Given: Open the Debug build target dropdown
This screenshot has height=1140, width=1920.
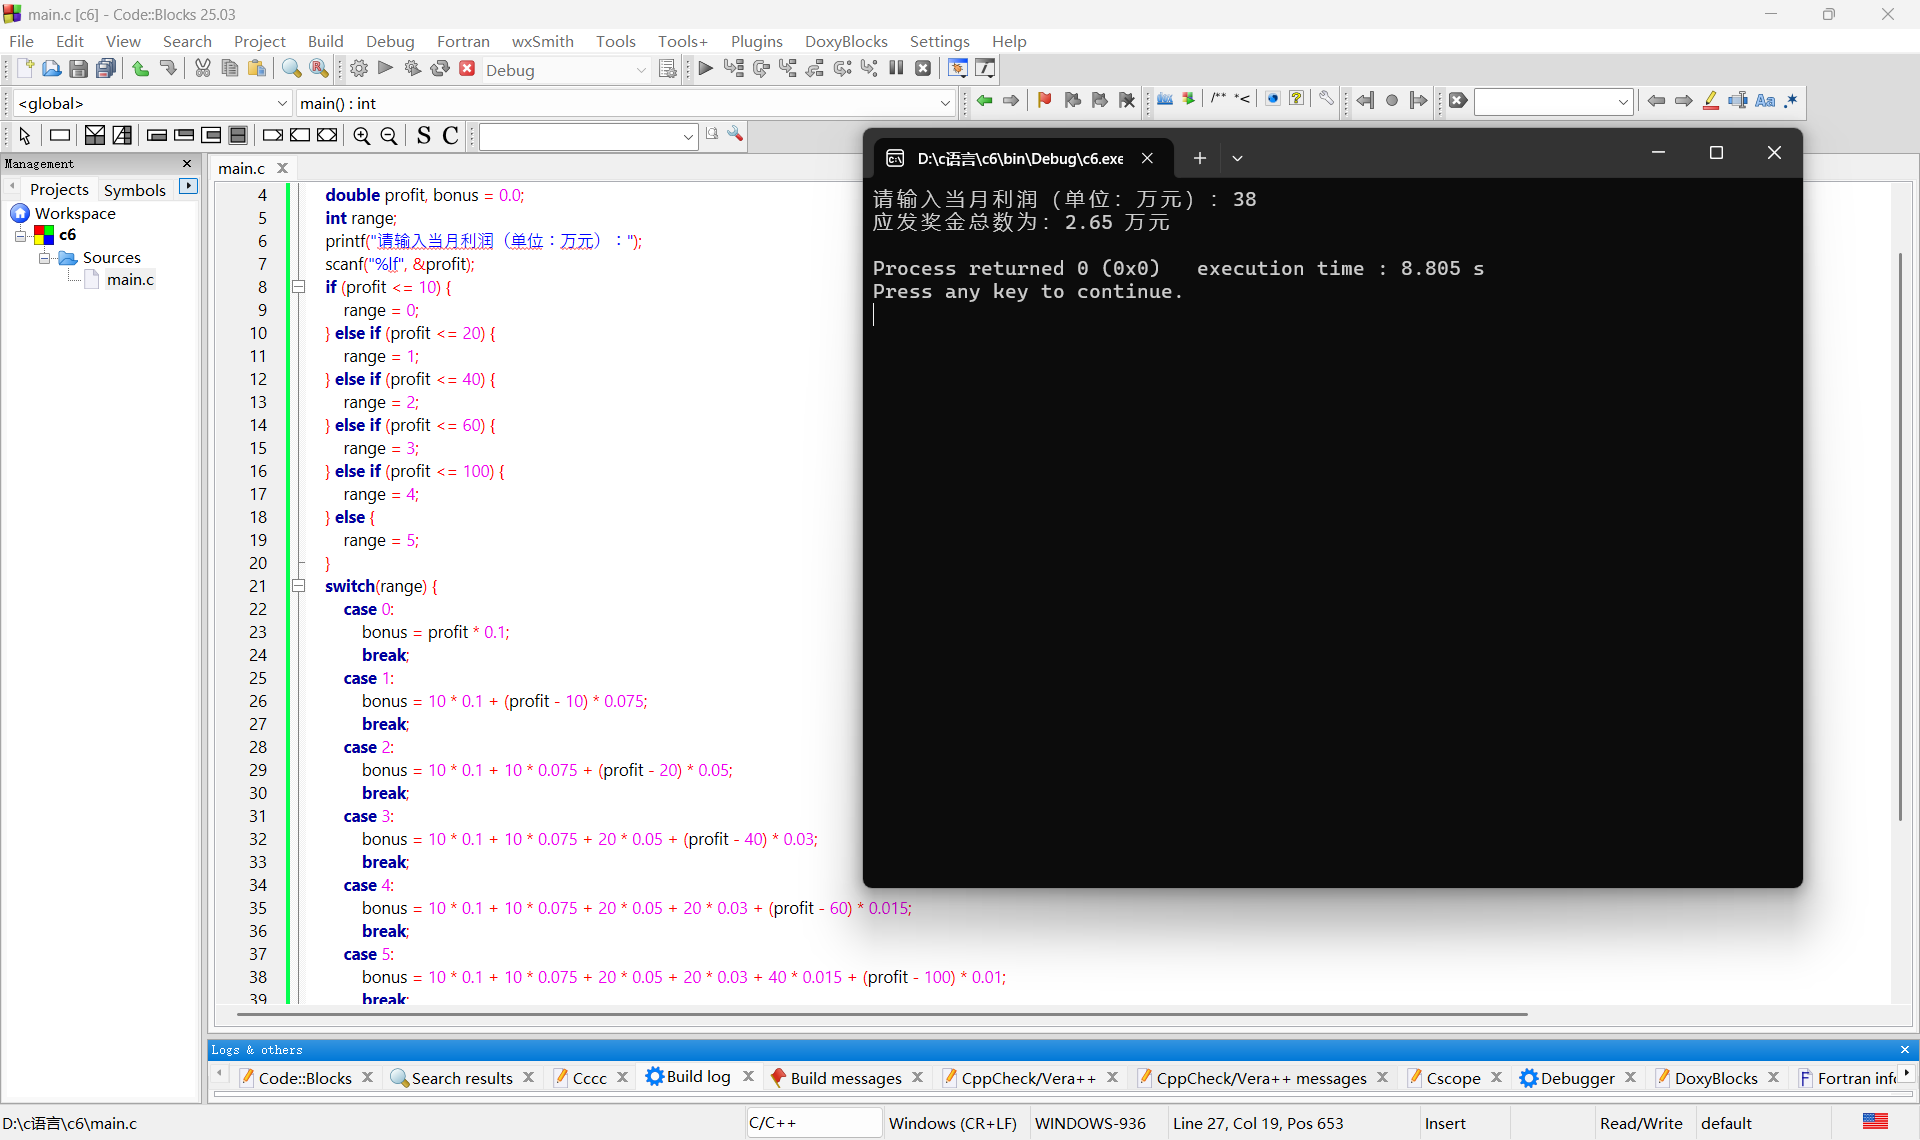Looking at the screenshot, I should pyautogui.click(x=641, y=70).
